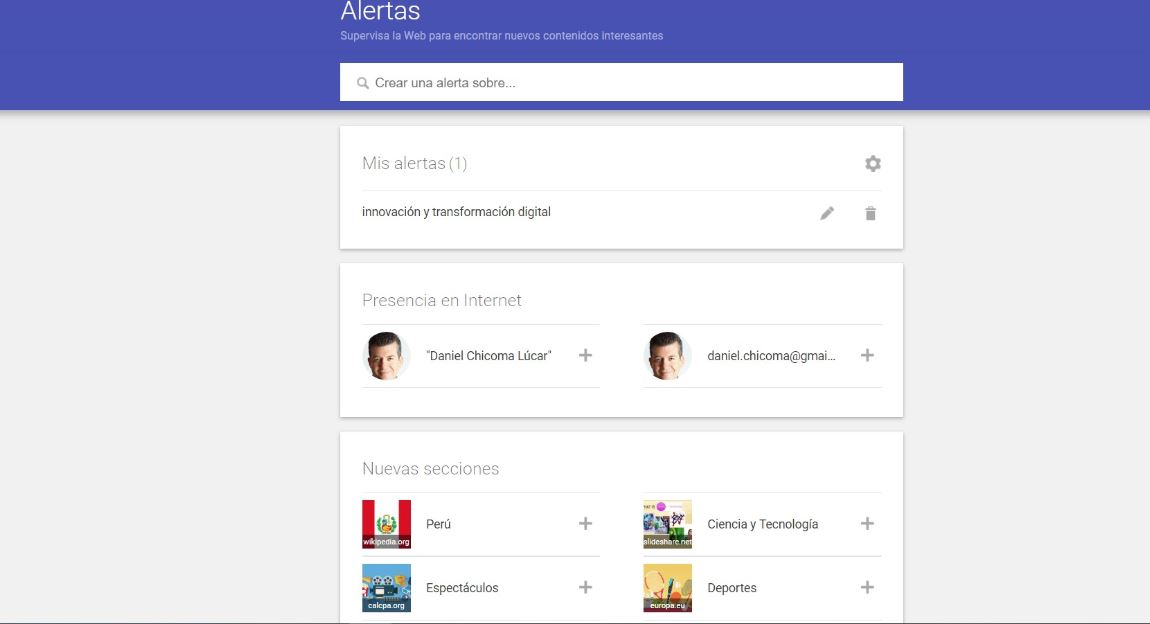Click the Ciencia y Tecnología thumbnail
Screen dimensions: 1150x624
667,524
